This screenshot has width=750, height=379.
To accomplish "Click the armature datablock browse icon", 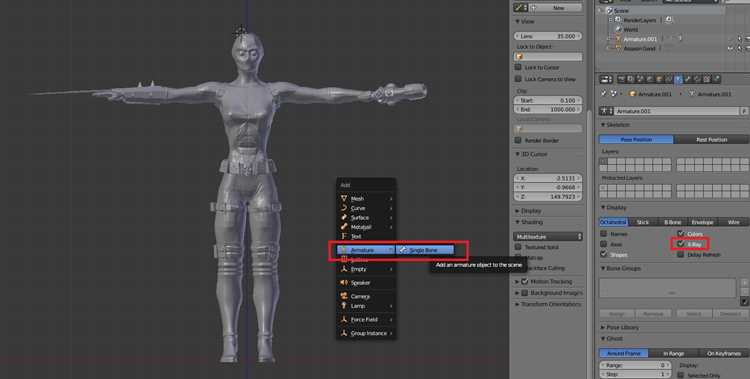I will (606, 111).
